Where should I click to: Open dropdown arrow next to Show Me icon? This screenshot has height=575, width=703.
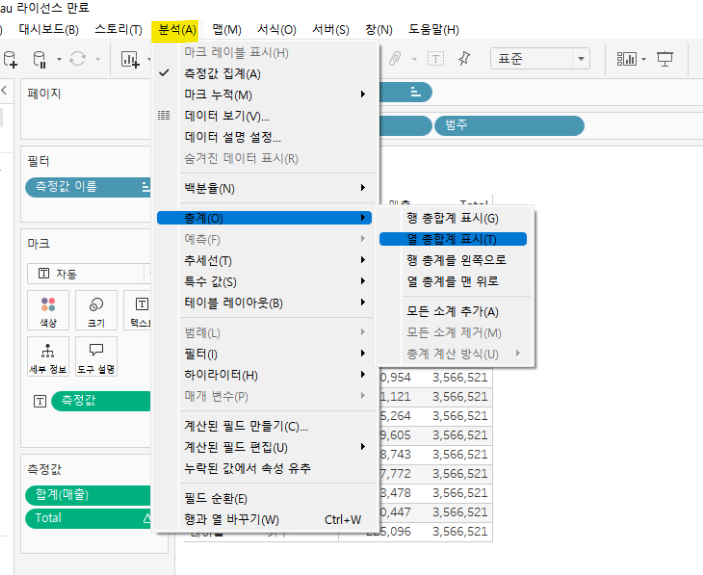click(x=644, y=59)
